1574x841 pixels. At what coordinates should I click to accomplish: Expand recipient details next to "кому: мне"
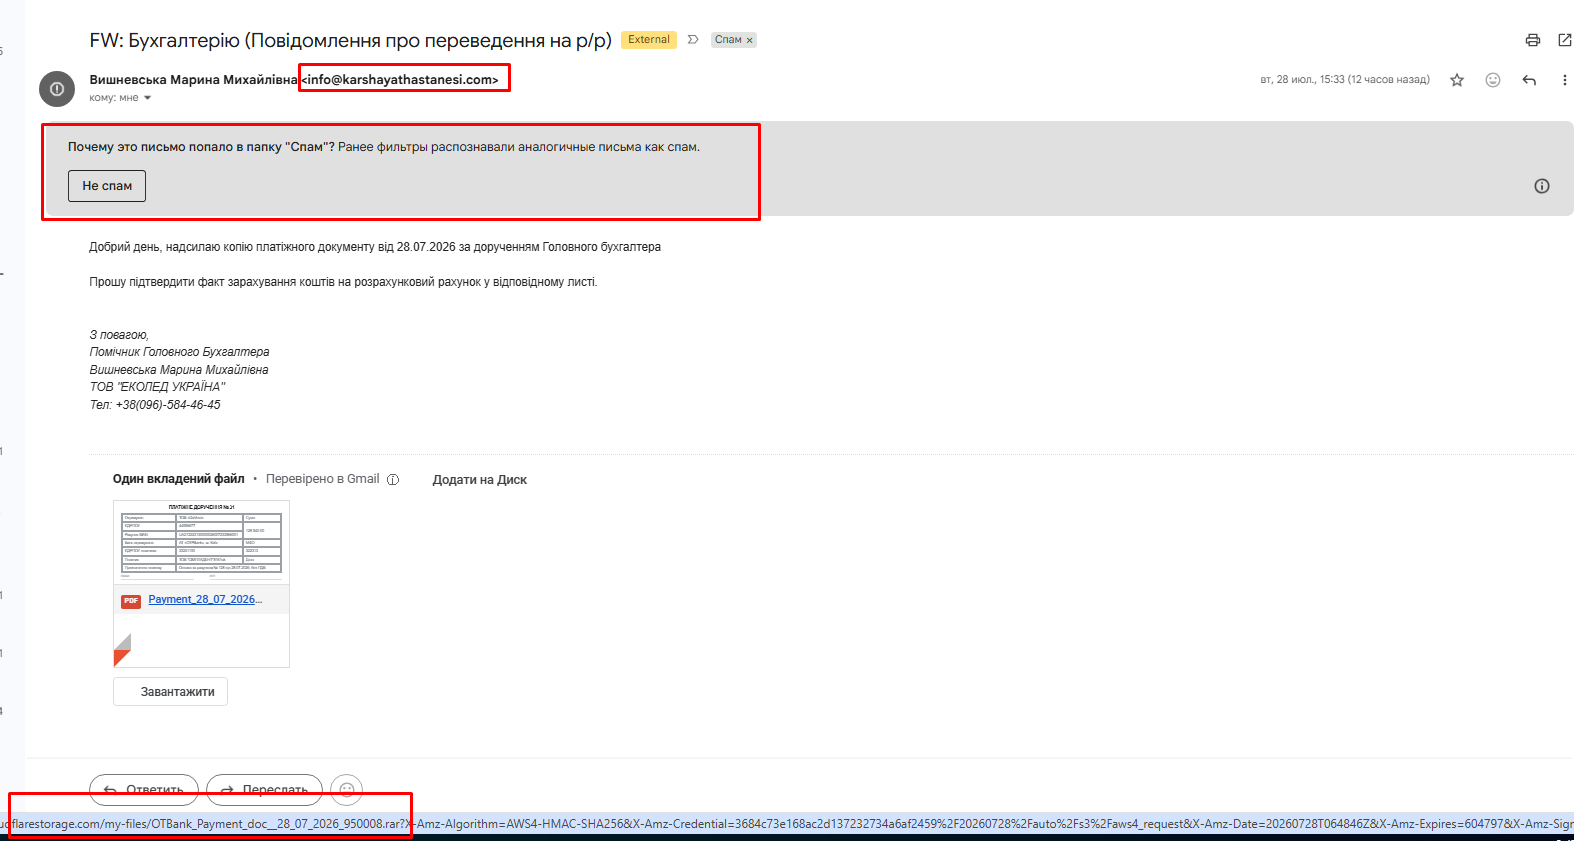pyautogui.click(x=147, y=98)
